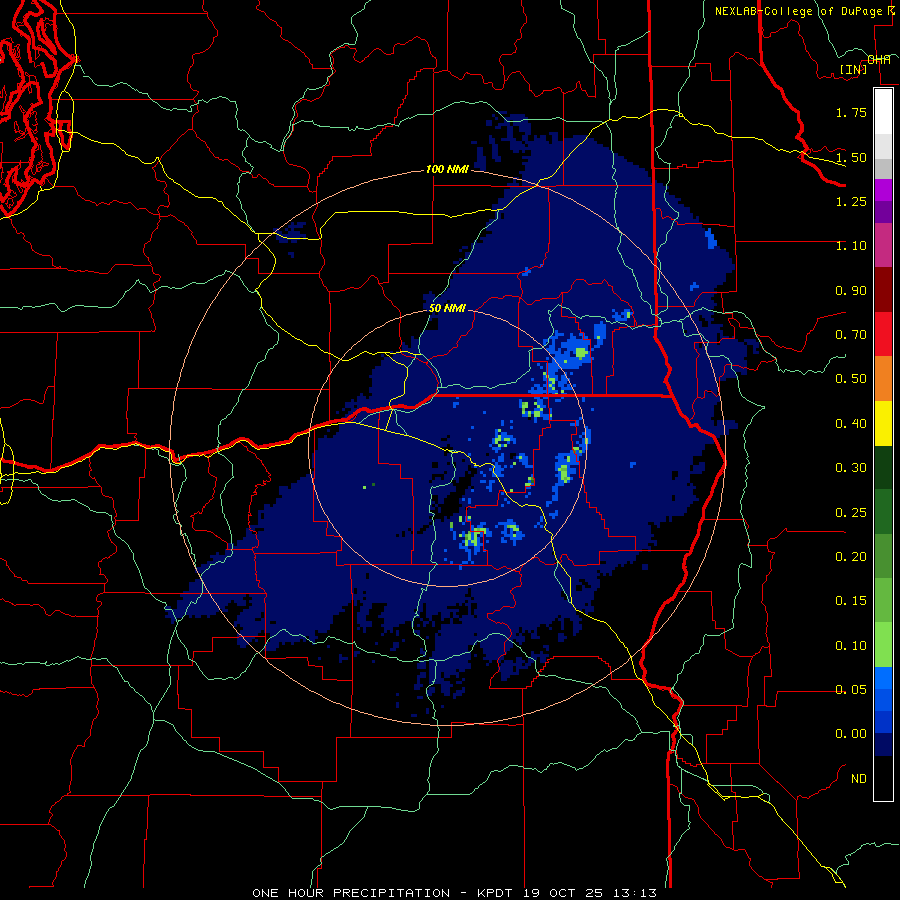
Task: Click the 100 NMI range ring label
Action: pyautogui.click(x=447, y=170)
